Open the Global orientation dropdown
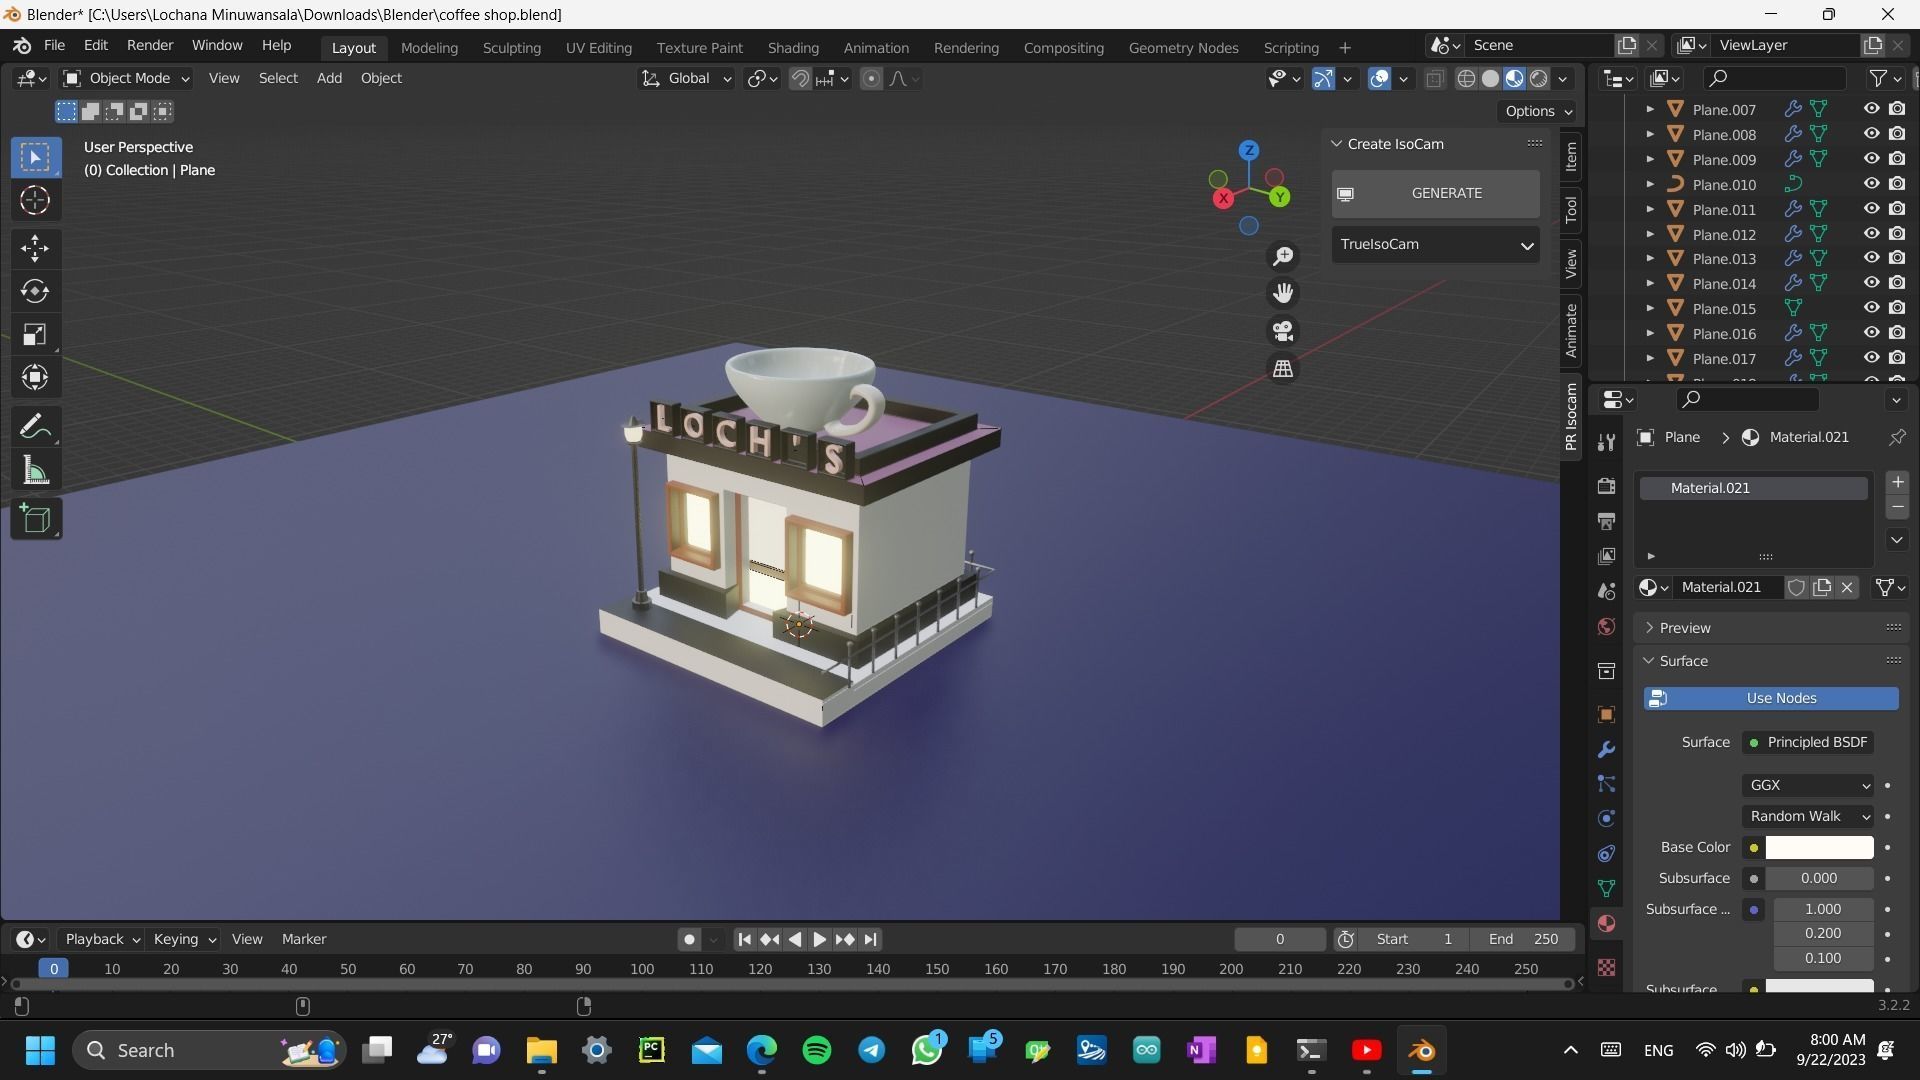The image size is (1920, 1080). [686, 78]
